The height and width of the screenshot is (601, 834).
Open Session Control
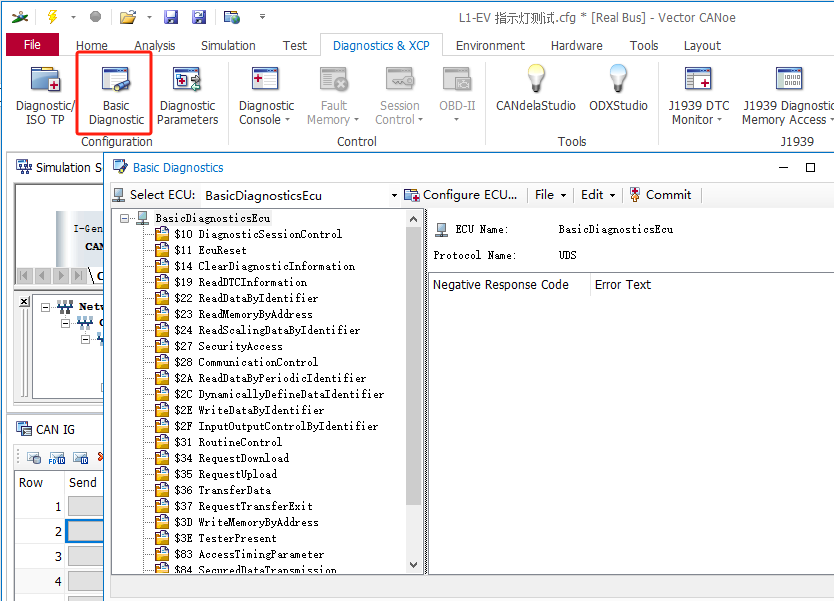[399, 96]
